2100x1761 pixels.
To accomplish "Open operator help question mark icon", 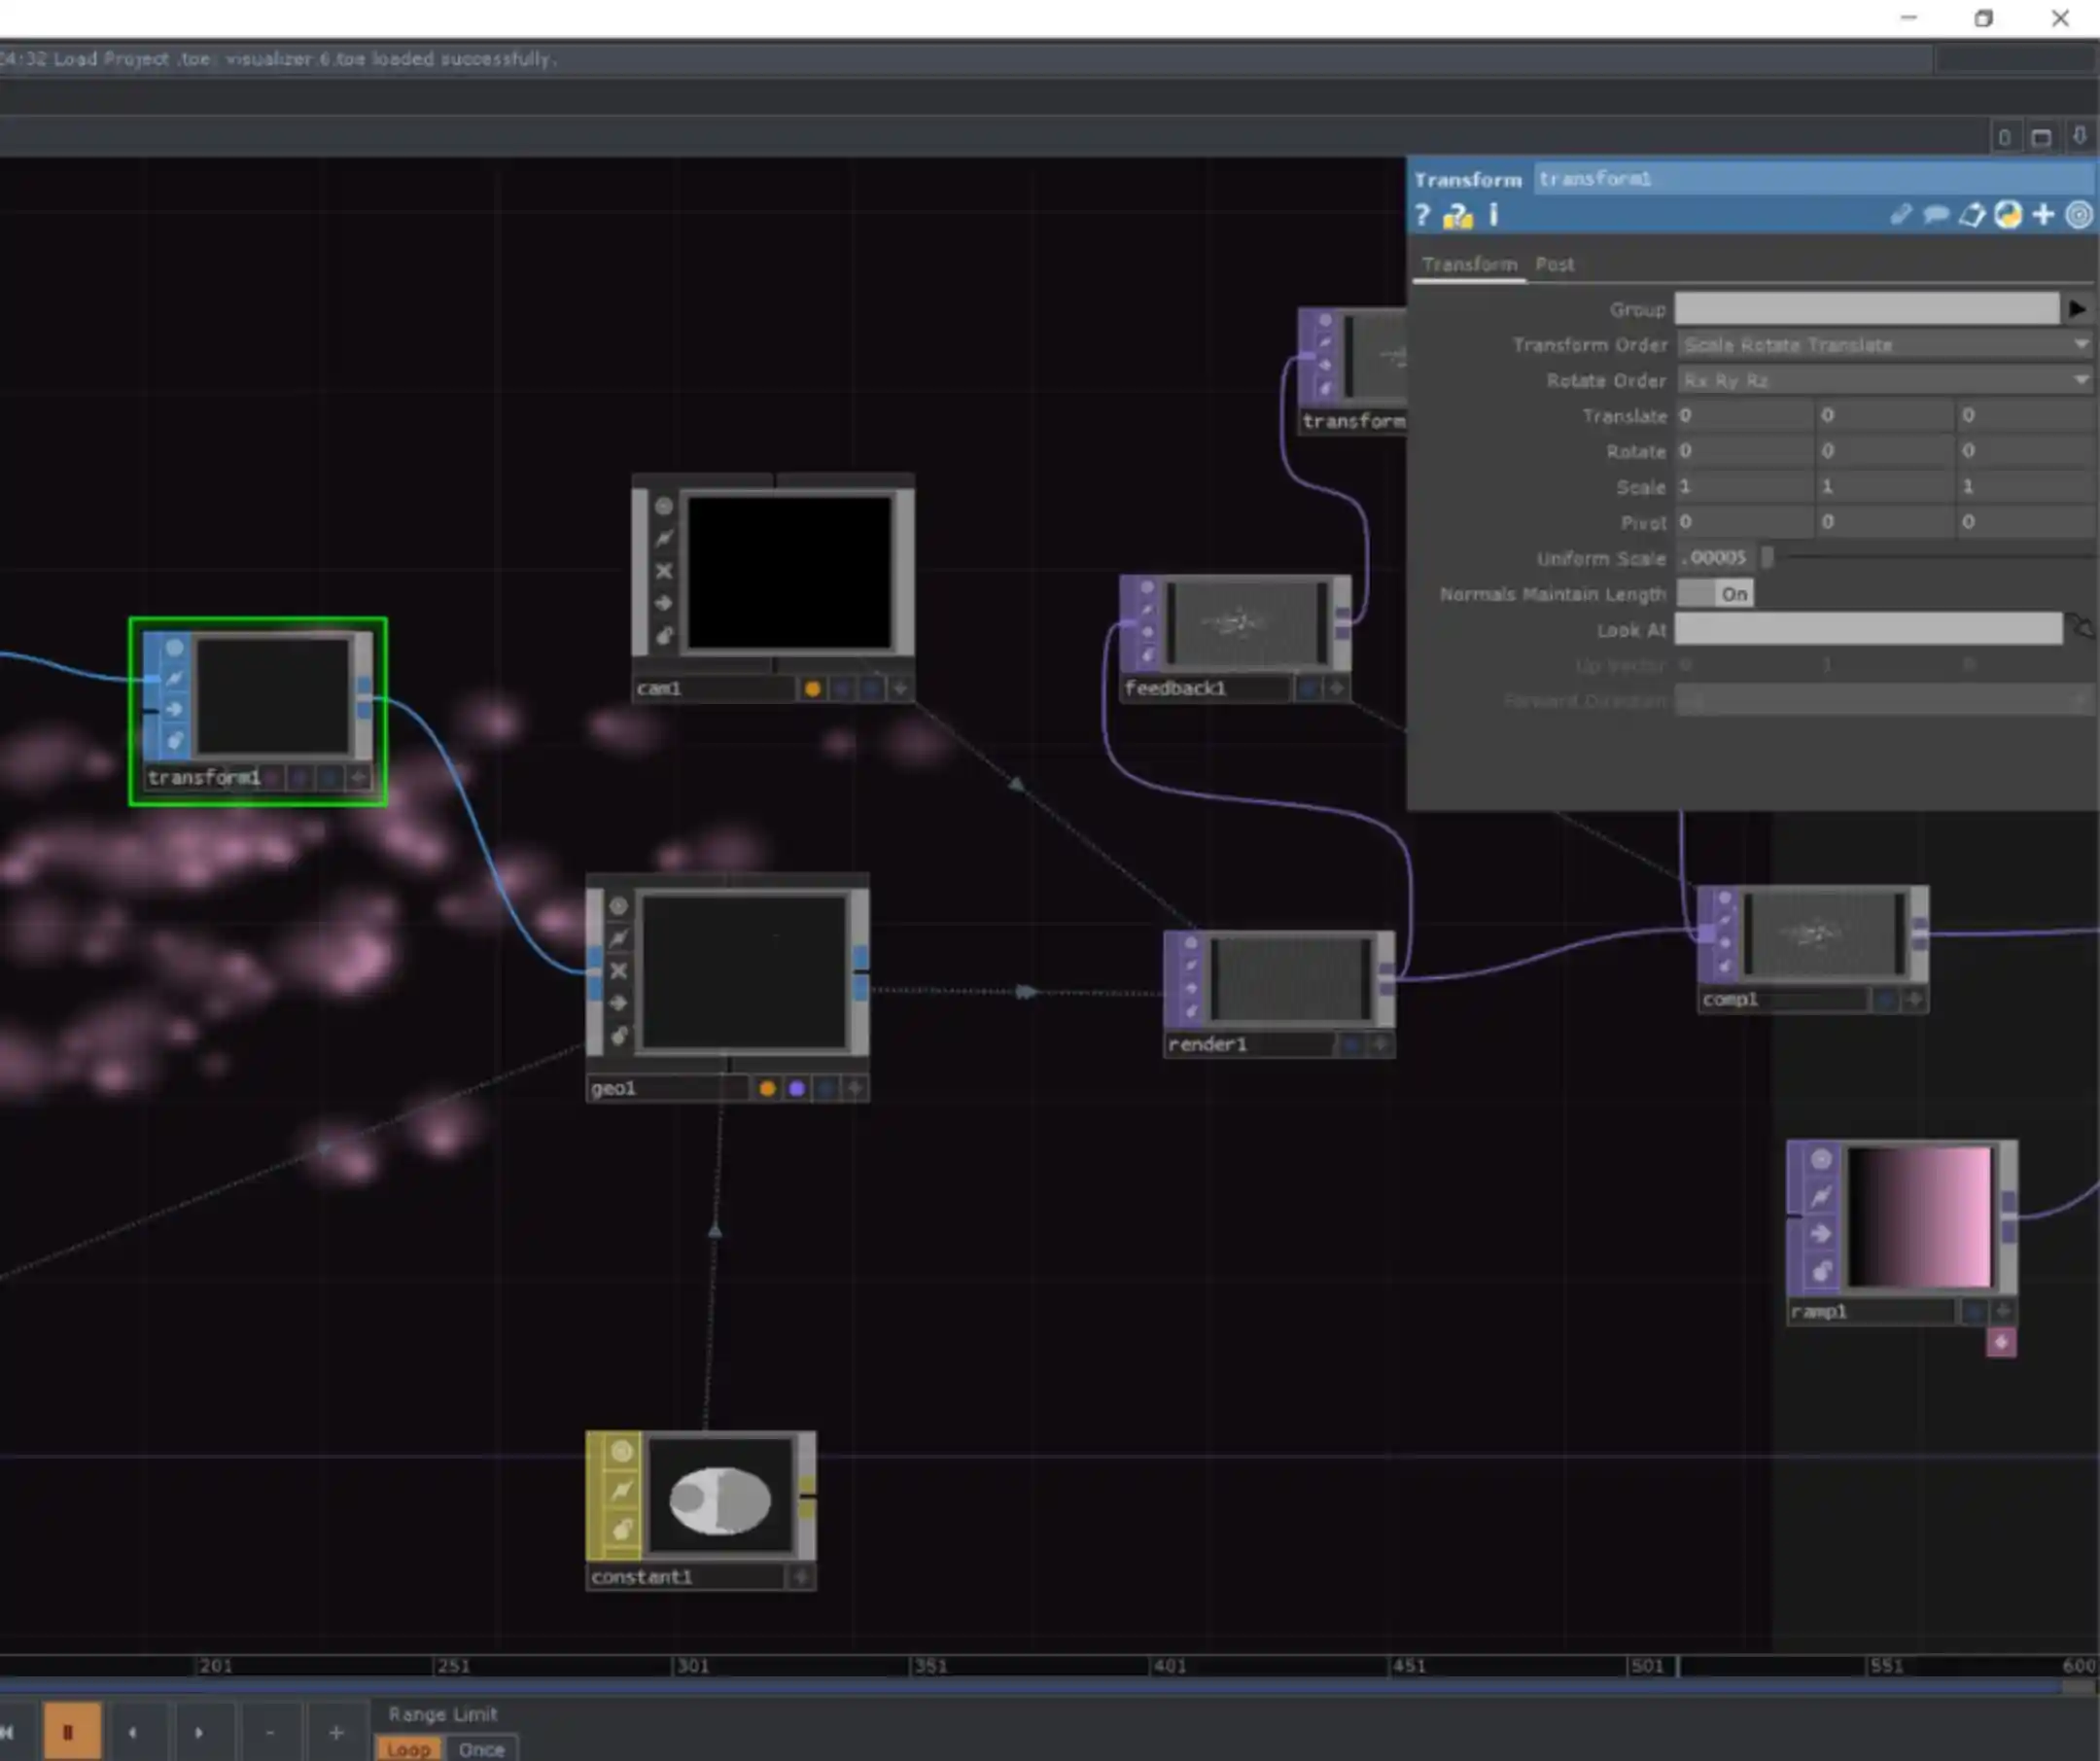I will click(1422, 215).
